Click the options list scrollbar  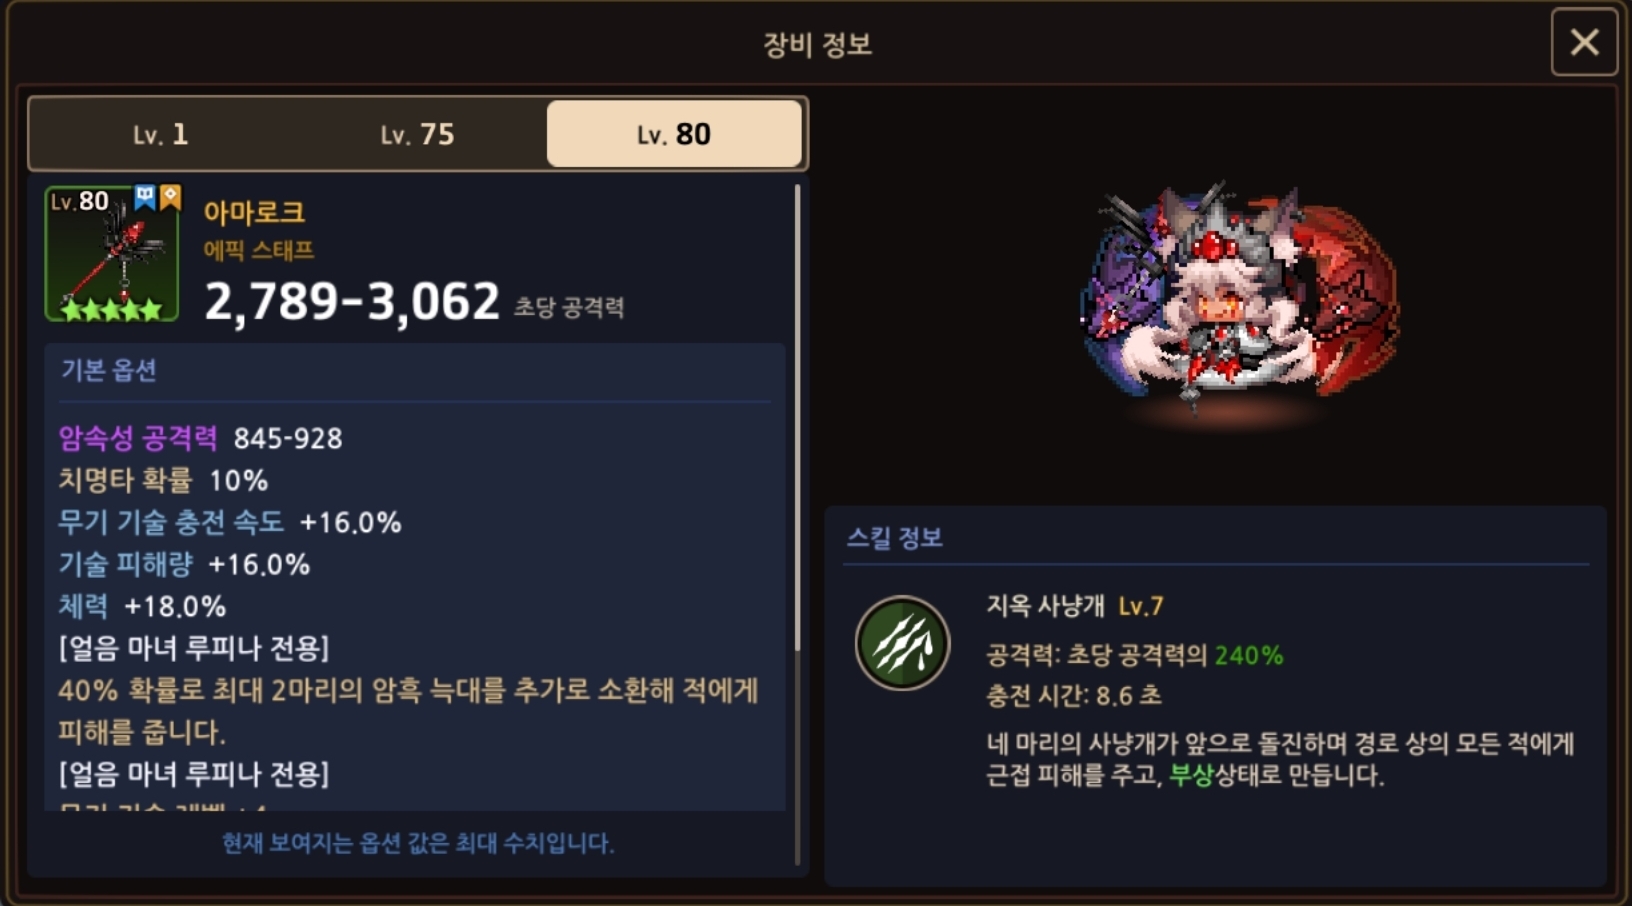tap(797, 420)
